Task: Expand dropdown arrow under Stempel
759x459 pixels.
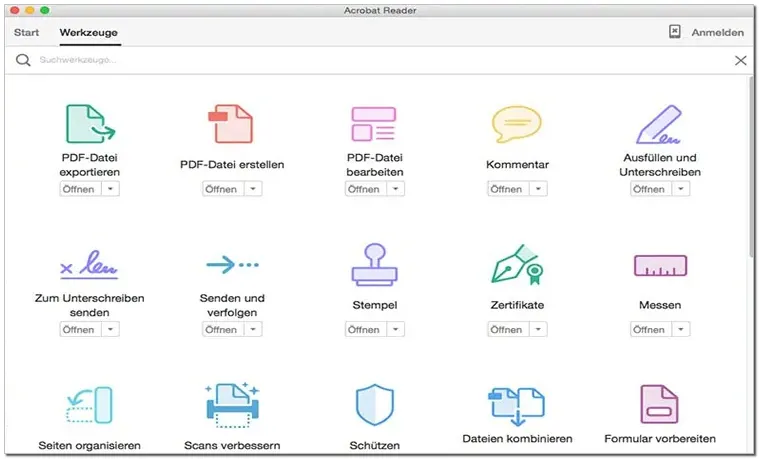Action: pyautogui.click(x=395, y=329)
